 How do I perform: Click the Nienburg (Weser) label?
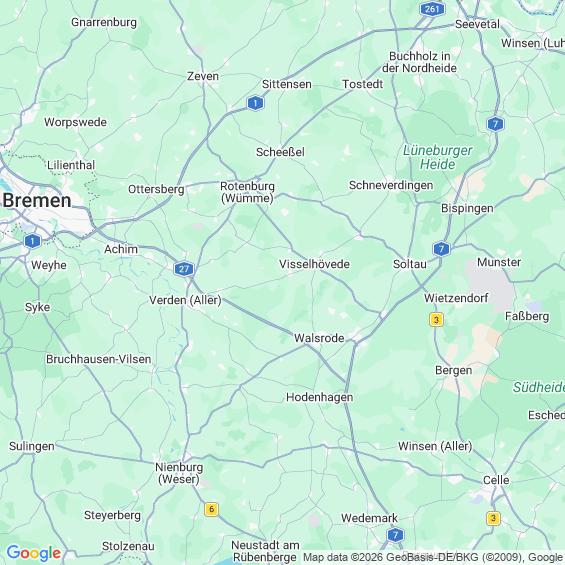179,473
